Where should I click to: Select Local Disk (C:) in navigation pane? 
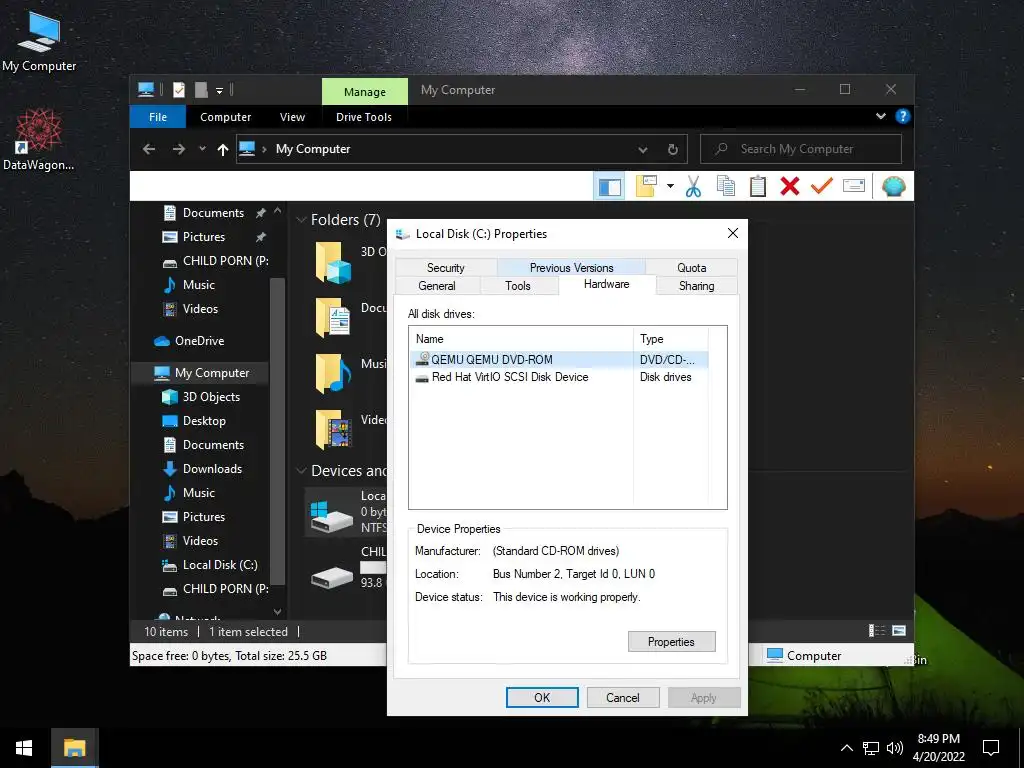219,565
